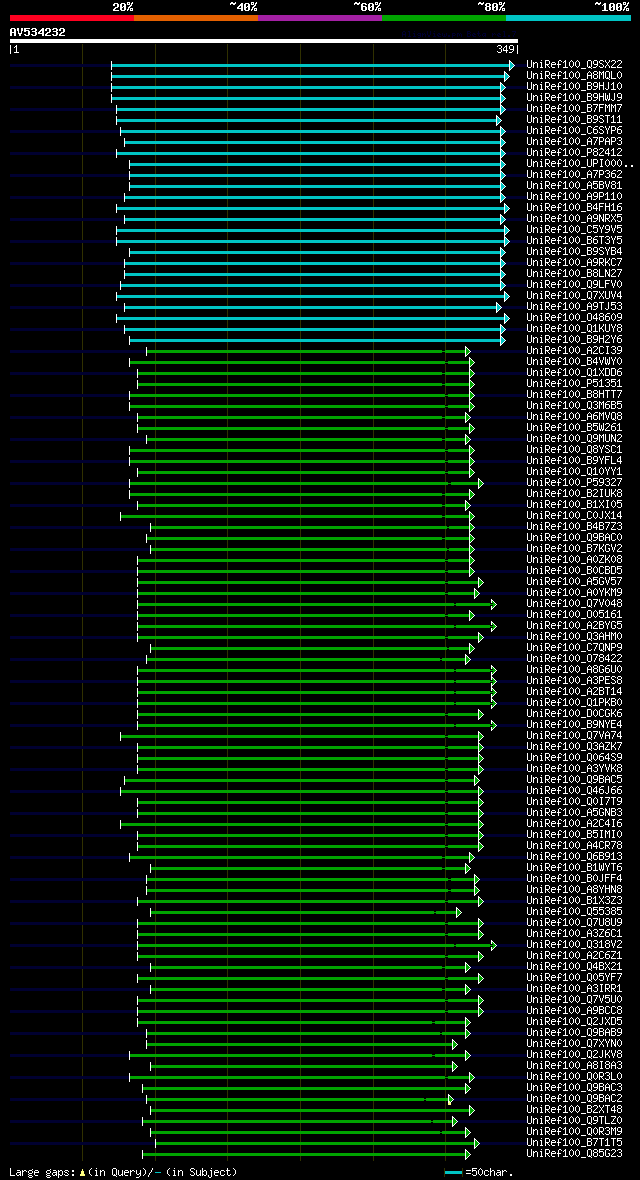Select the AV534232 query name
640x1180 pixels.
(38, 32)
